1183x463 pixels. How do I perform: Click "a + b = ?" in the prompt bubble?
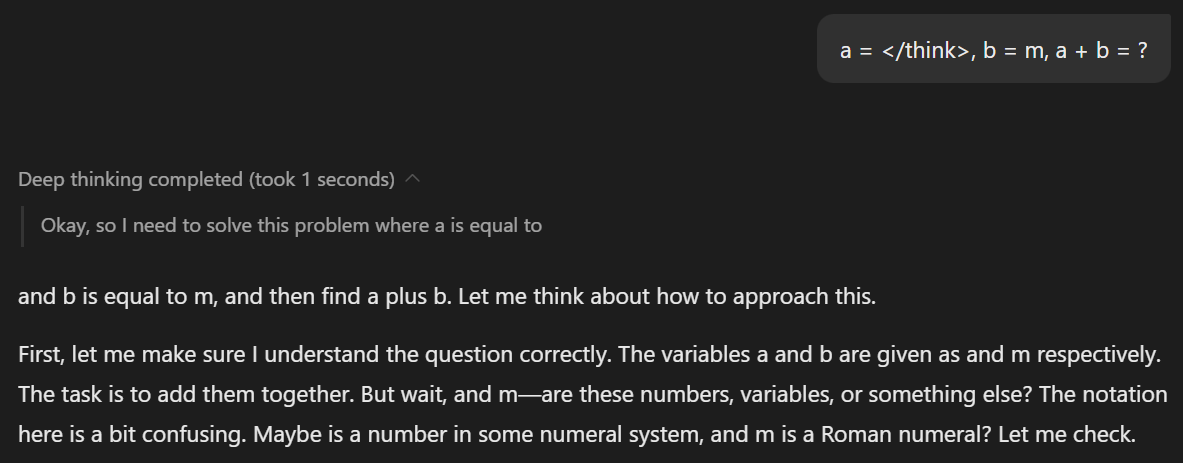1100,51
